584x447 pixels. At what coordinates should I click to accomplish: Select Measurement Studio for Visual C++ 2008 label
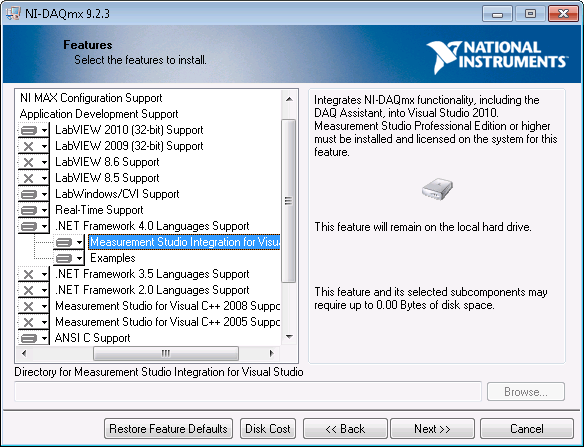(x=167, y=307)
